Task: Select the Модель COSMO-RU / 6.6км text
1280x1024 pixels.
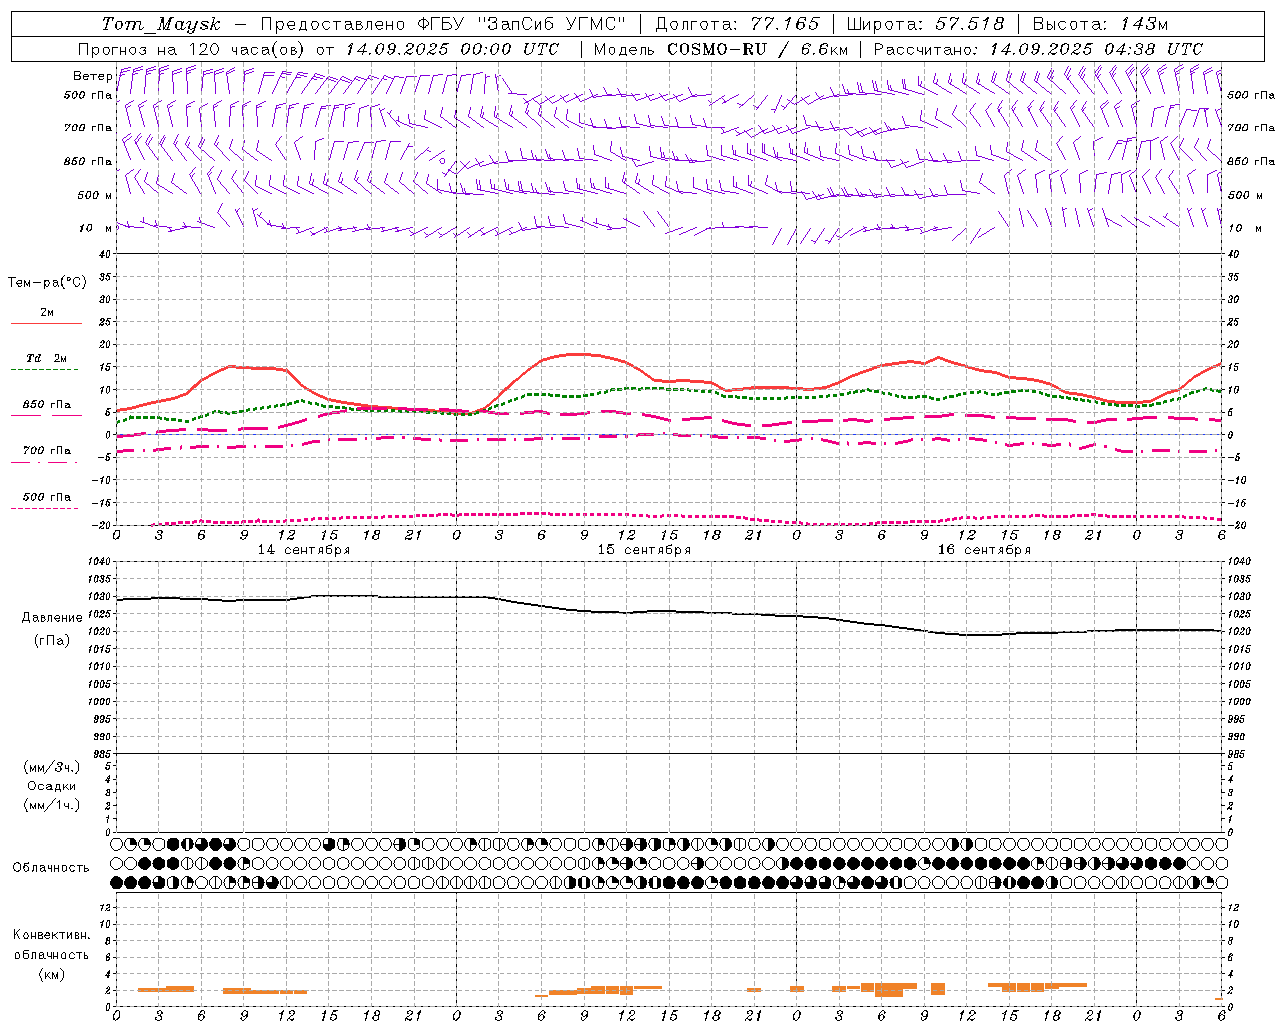Action: [721, 49]
